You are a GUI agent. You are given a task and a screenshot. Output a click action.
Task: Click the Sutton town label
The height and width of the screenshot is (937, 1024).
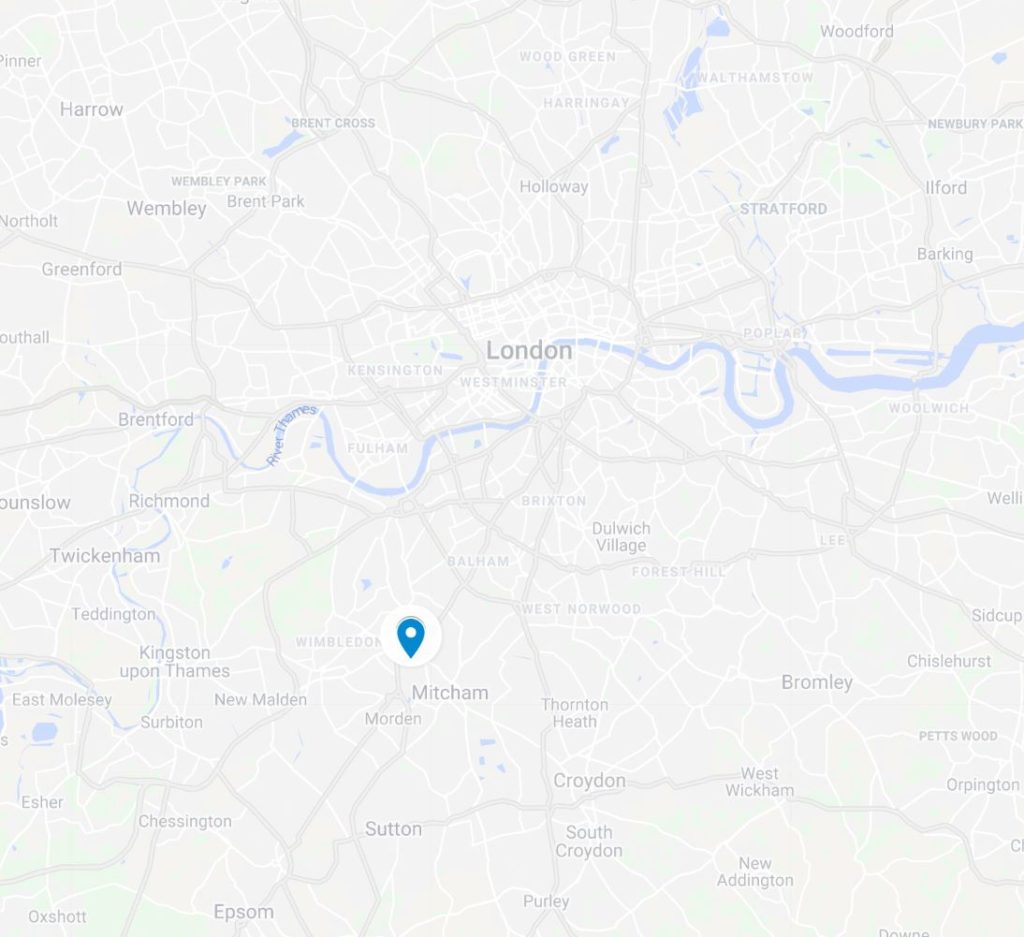393,829
